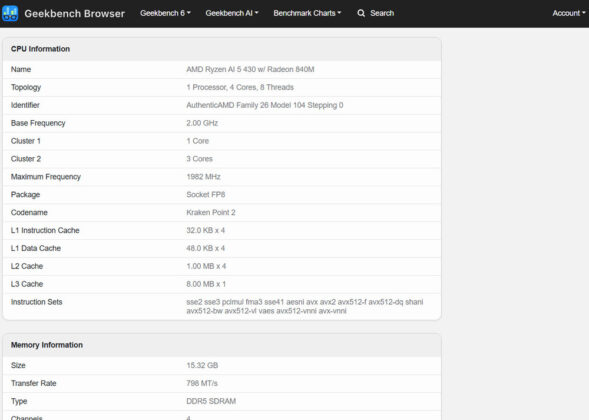Click the AMD Ryzen AI 5 430 name value
The image size is (589, 420).
[x=250, y=69]
